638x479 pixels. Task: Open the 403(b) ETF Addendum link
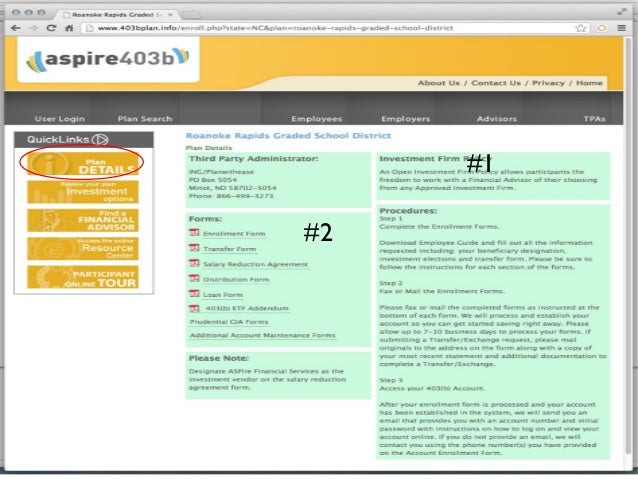click(x=247, y=308)
